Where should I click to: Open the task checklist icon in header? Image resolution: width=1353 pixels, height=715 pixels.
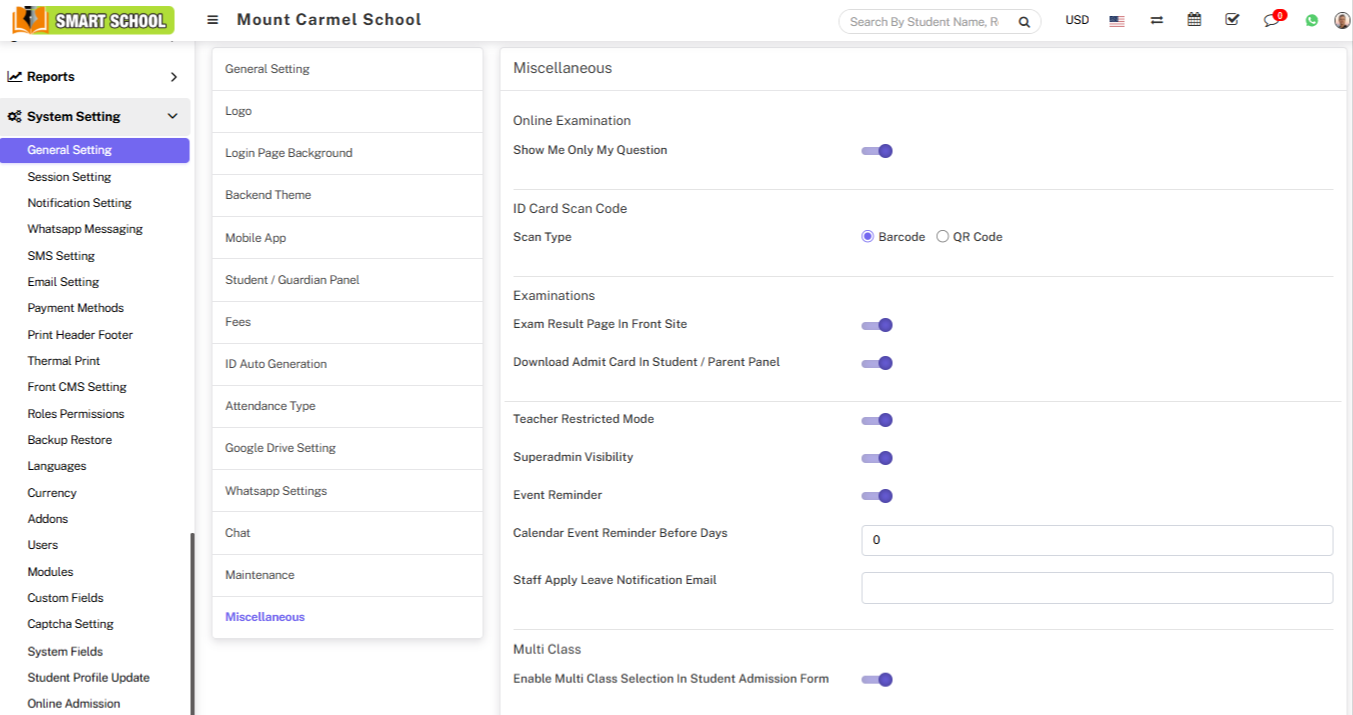click(x=1232, y=20)
